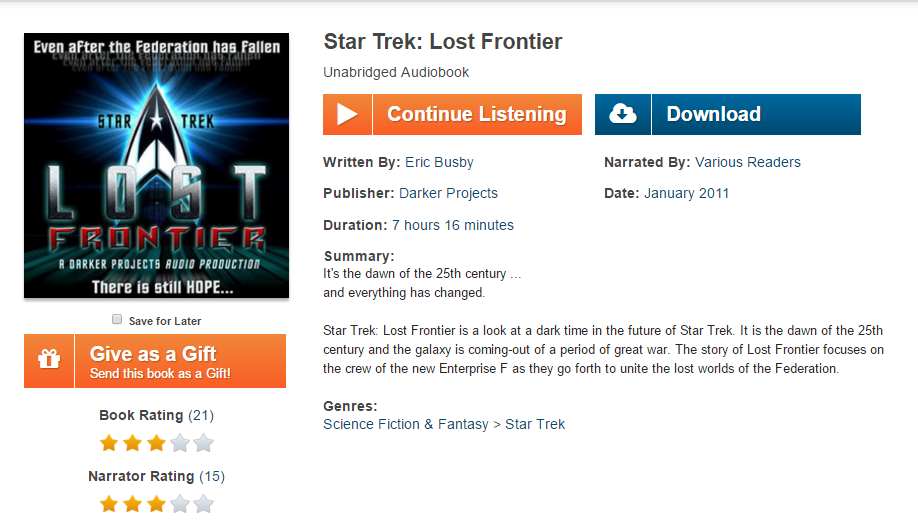Select the third Book Rating star

point(156,443)
